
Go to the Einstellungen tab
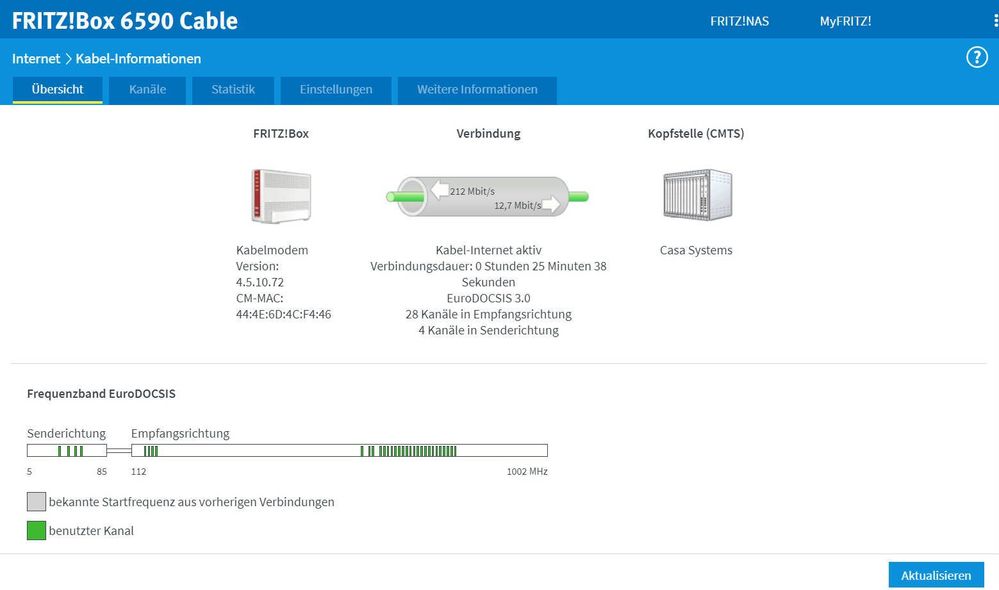(336, 89)
